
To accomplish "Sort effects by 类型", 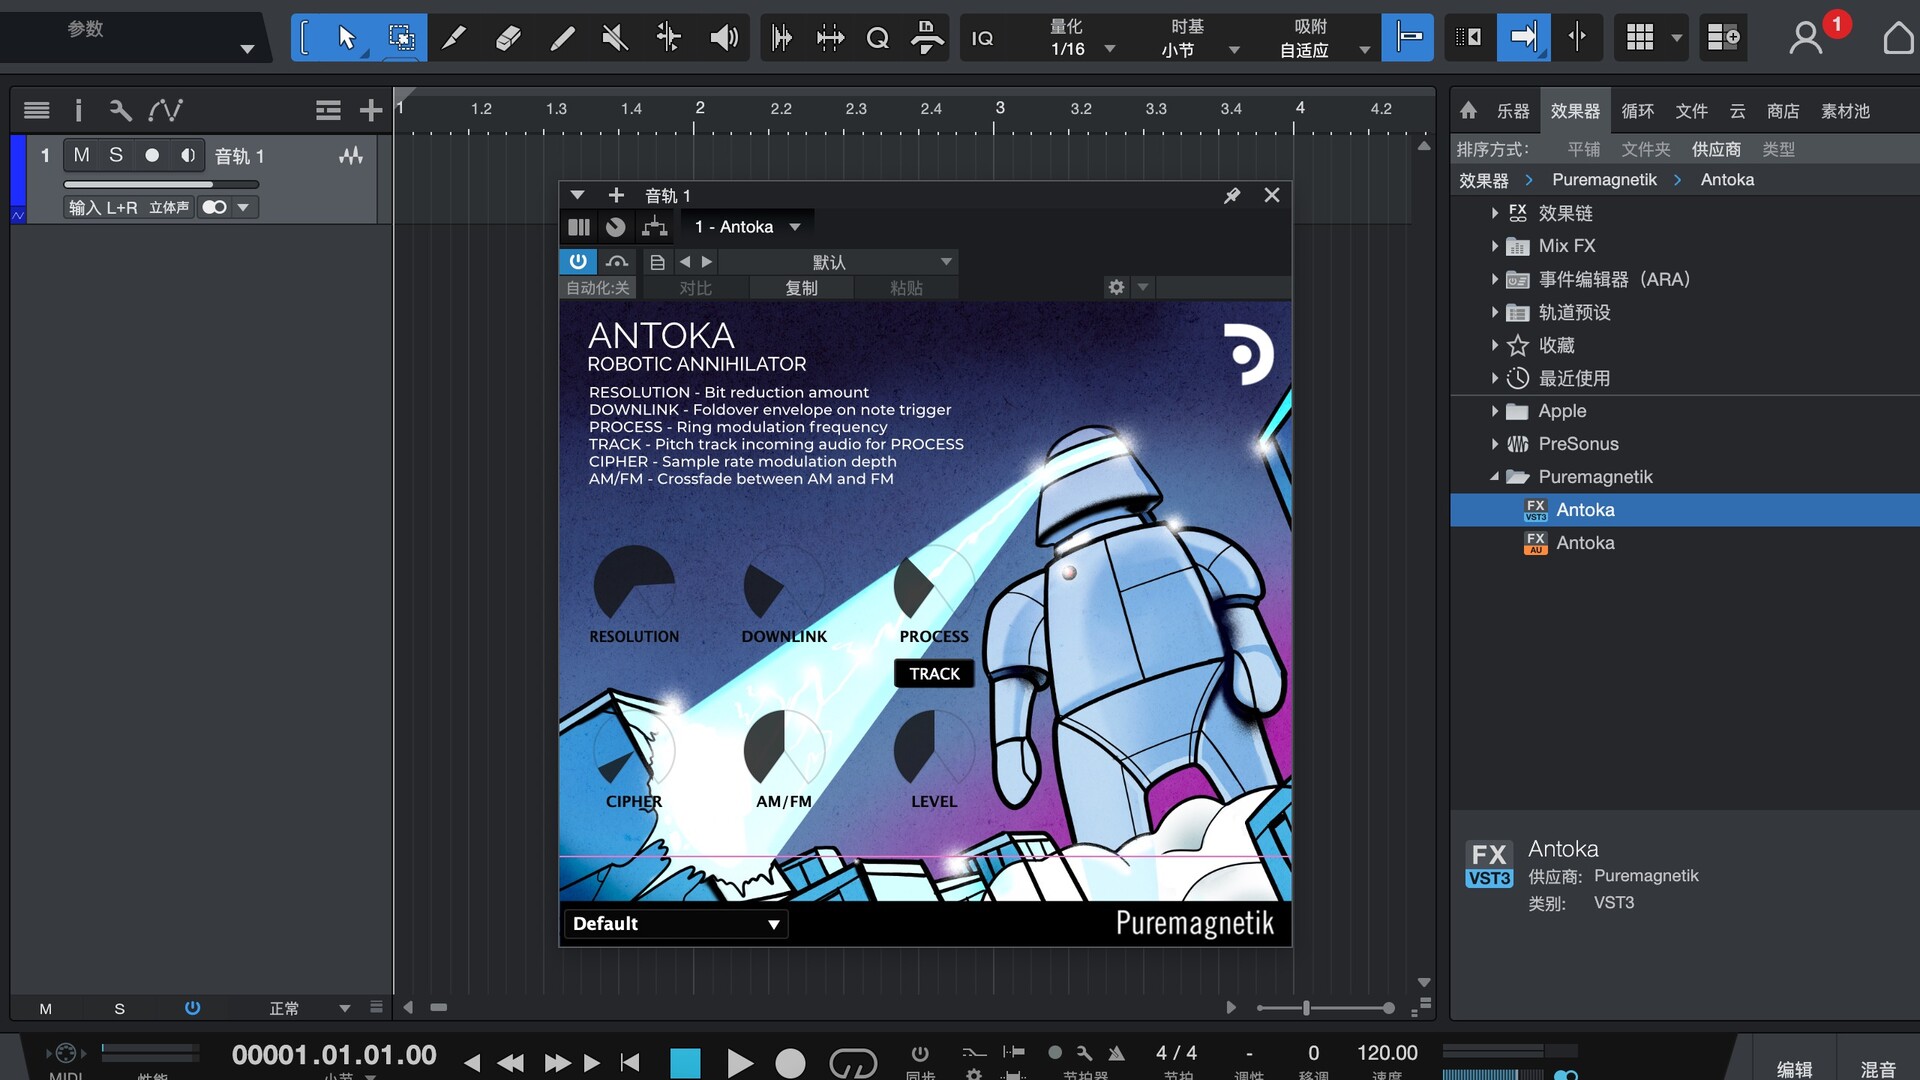I will coord(1778,149).
